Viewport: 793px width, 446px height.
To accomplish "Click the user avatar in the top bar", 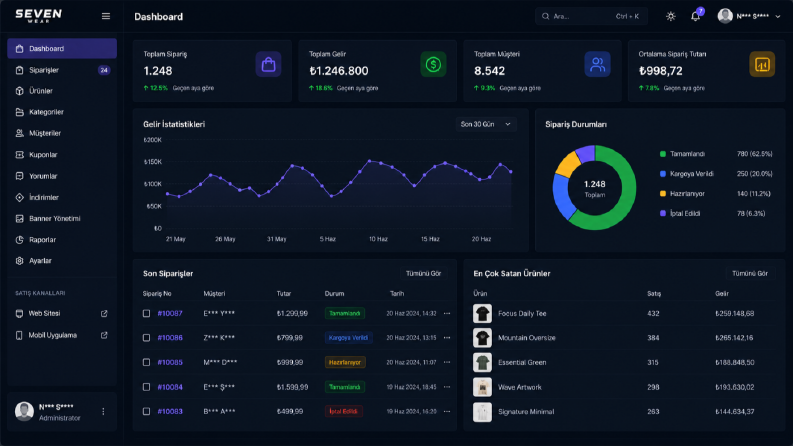I will pos(725,16).
